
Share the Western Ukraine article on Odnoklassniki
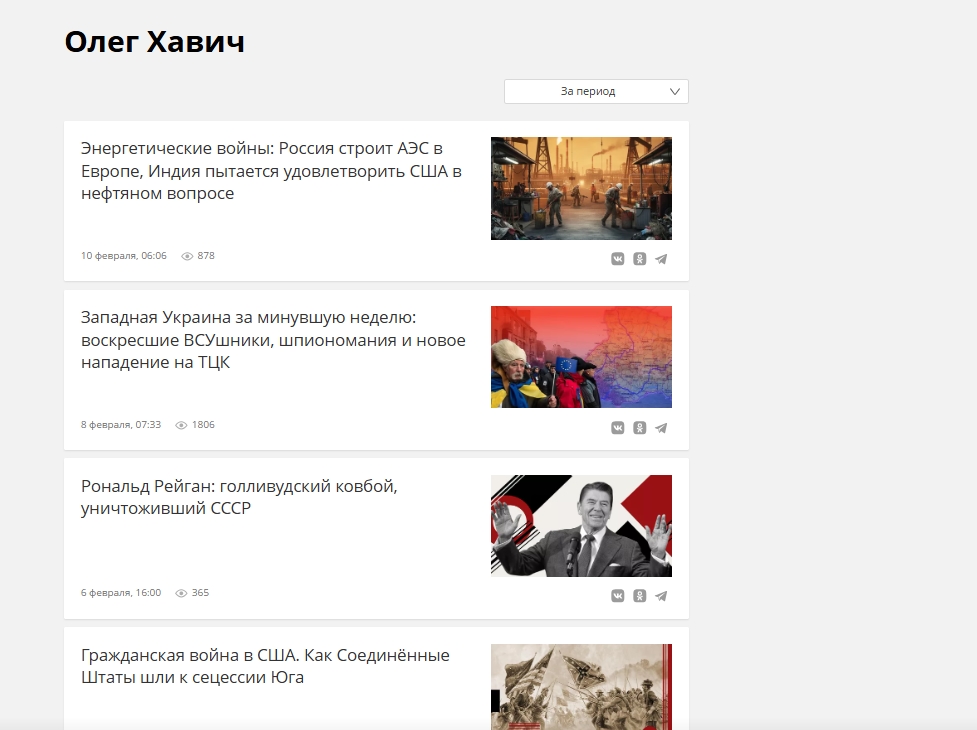pyautogui.click(x=639, y=428)
